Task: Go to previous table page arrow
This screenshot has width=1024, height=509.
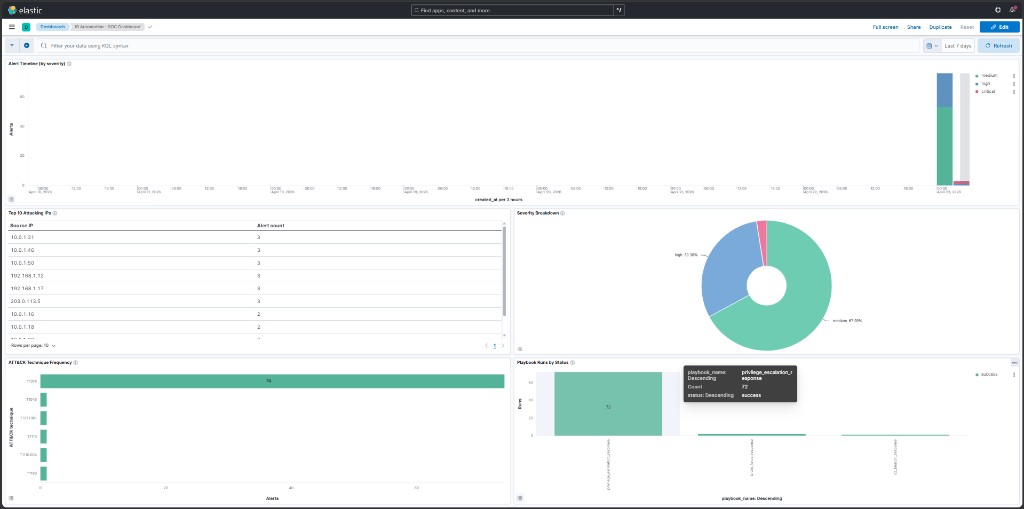Action: pyautogui.click(x=487, y=346)
